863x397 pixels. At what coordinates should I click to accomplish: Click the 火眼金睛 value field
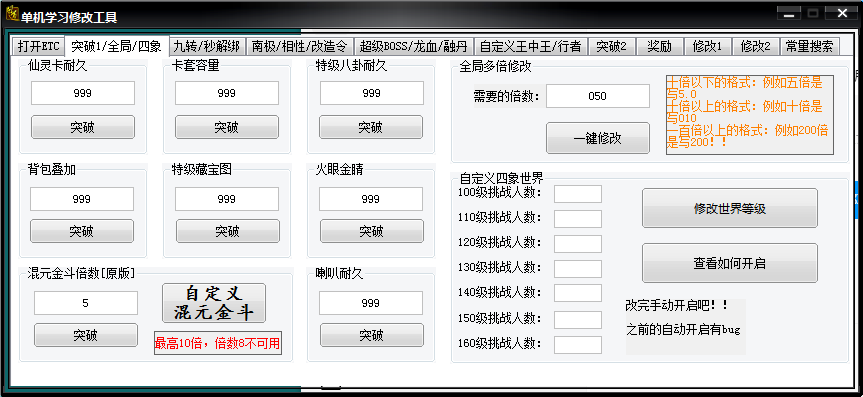coord(371,199)
